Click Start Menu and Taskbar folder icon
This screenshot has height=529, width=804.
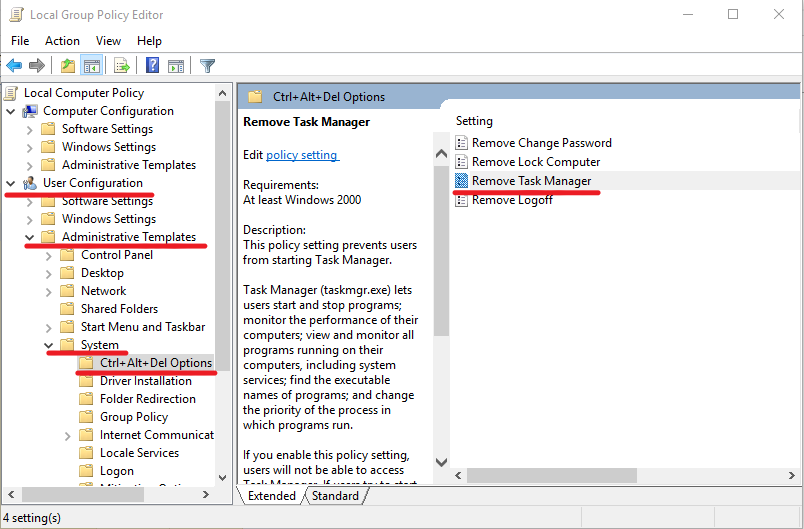(67, 327)
